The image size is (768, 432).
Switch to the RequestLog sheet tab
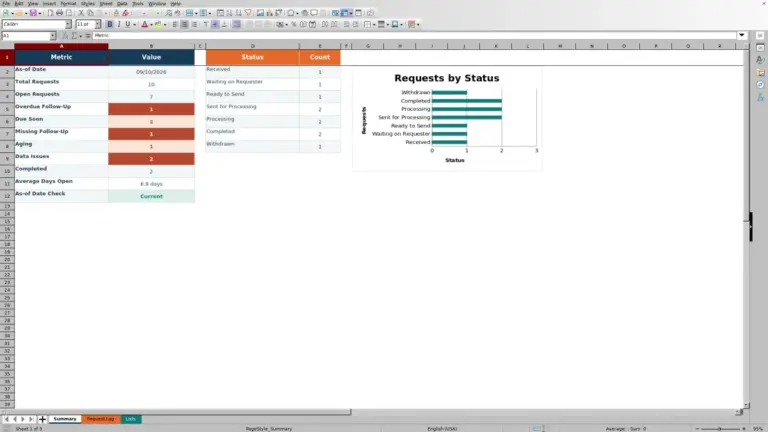[100, 419]
